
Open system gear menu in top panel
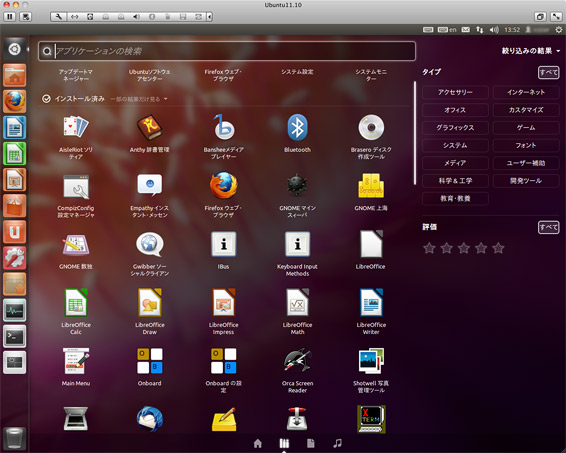coord(558,30)
